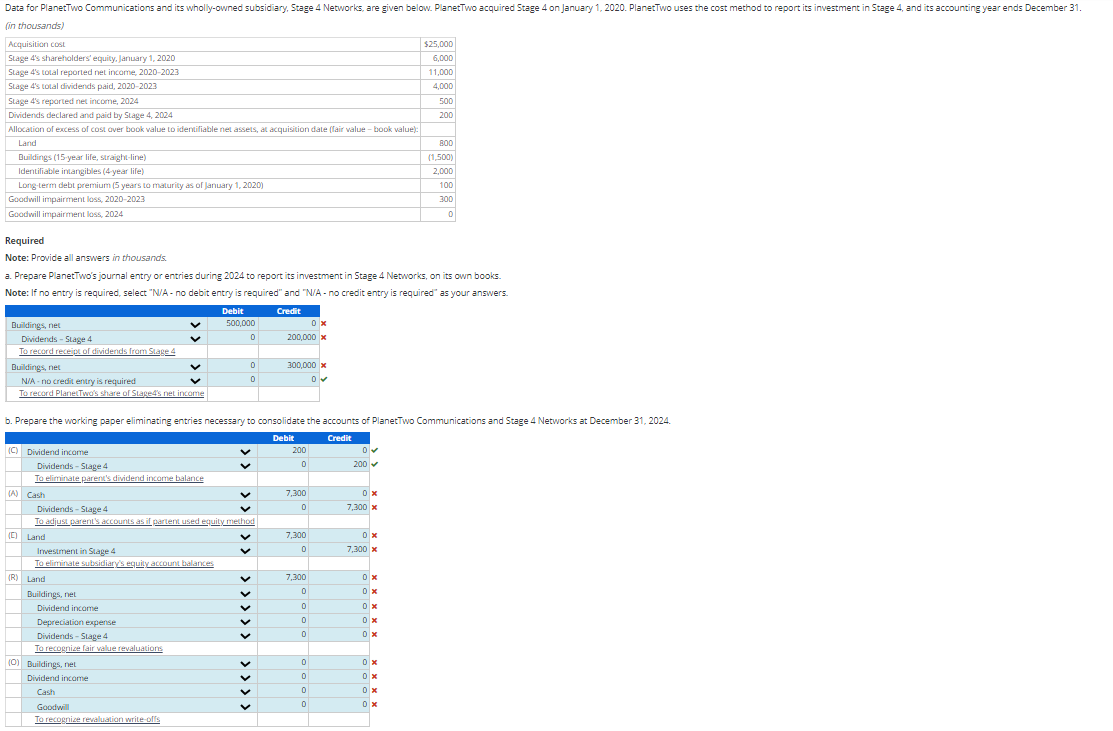The height and width of the screenshot is (731, 1113).
Task: Open the first Buildings, net account dropdown
Action: click(106, 324)
